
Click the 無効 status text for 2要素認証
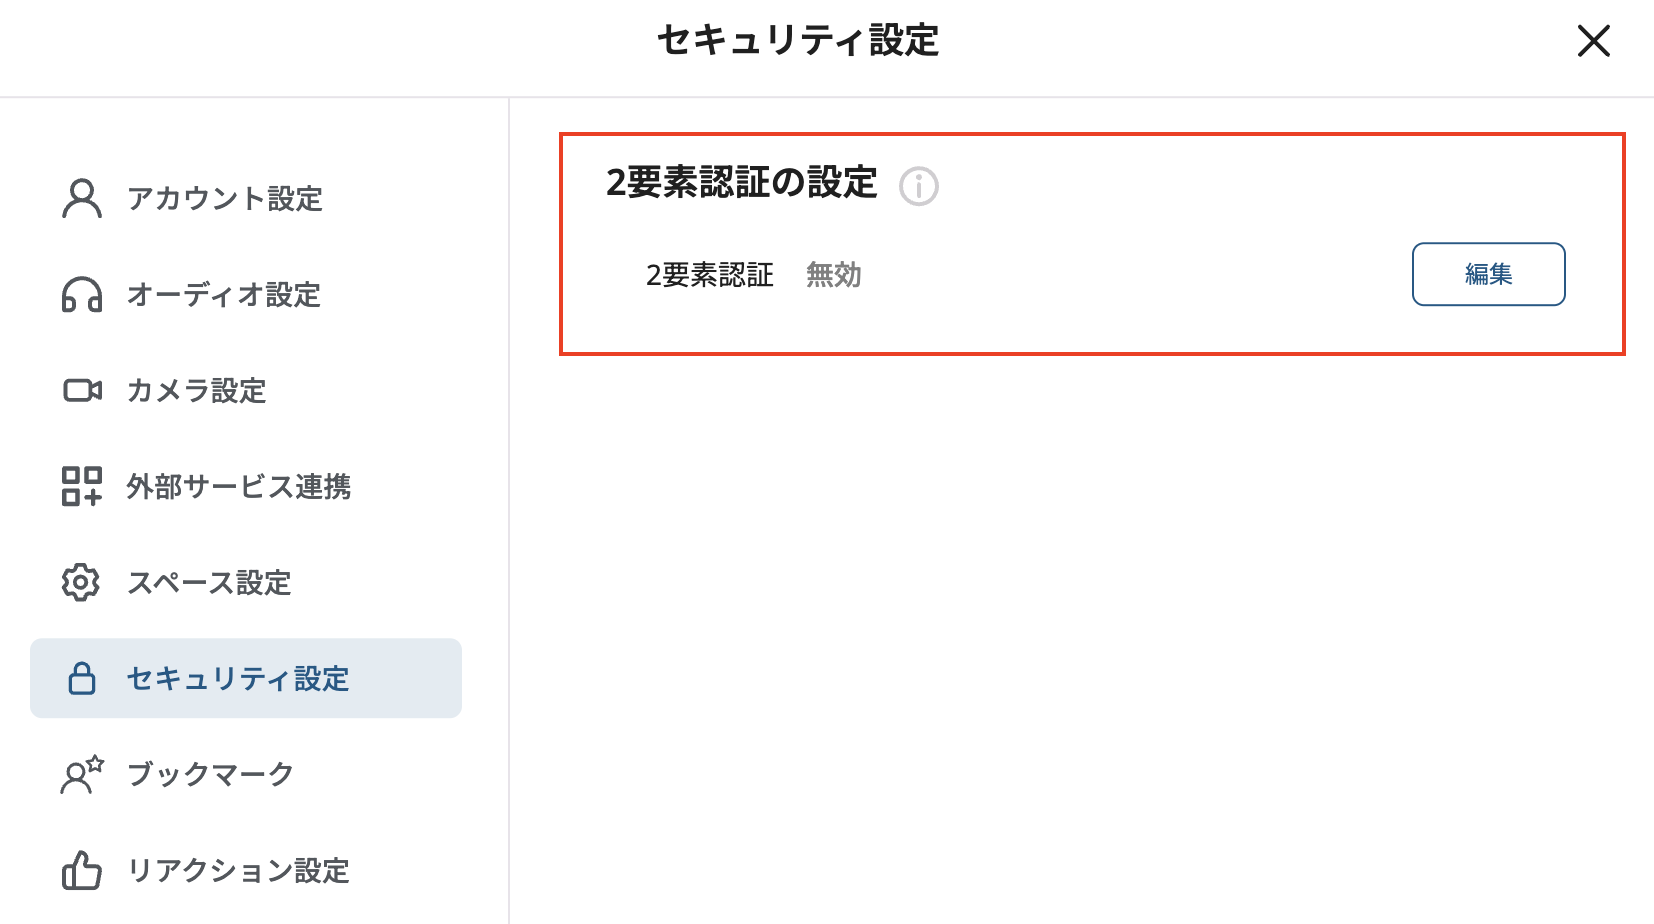(833, 275)
